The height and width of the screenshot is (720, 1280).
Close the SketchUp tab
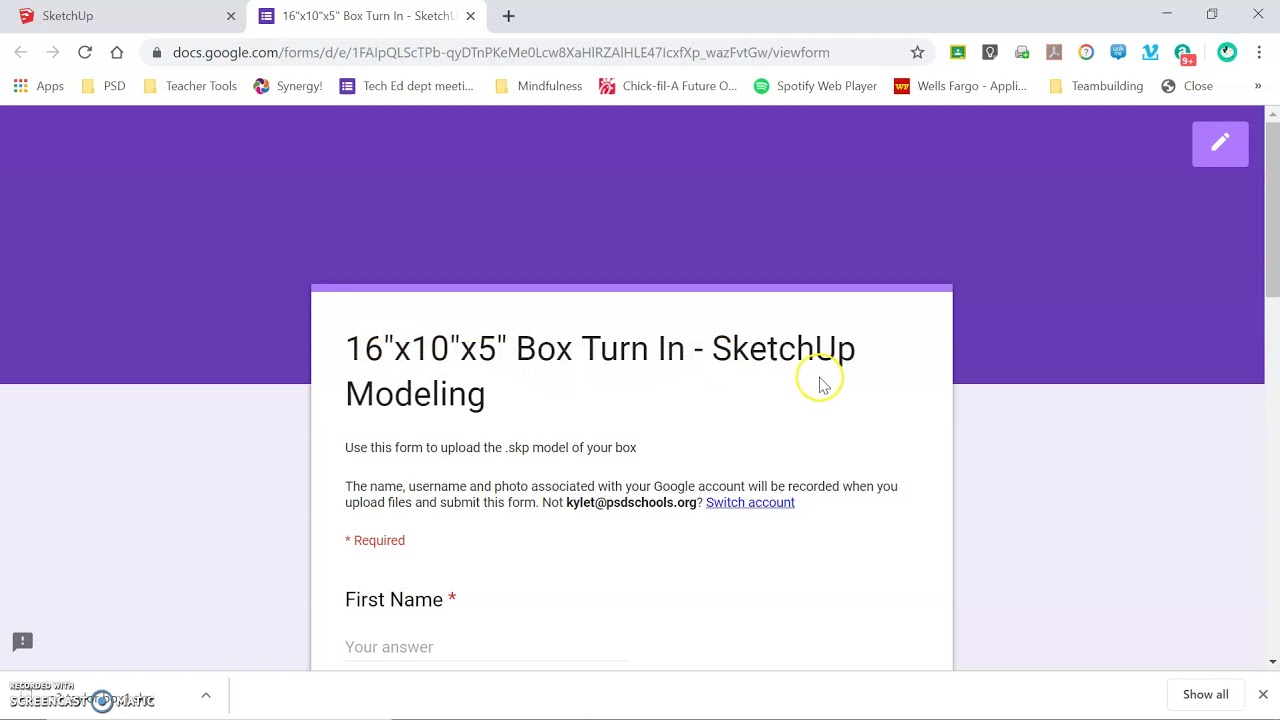point(231,16)
